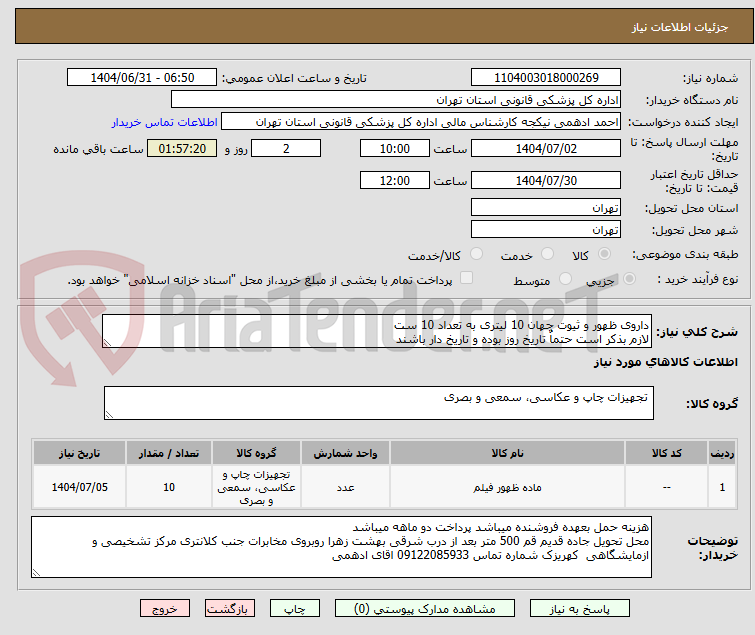Click the خروج exit button
The image size is (755, 635).
[165, 609]
